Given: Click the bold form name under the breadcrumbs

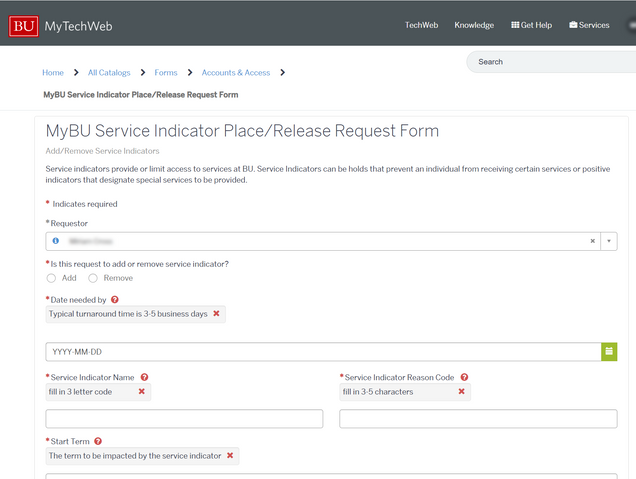Looking at the screenshot, I should (x=141, y=95).
